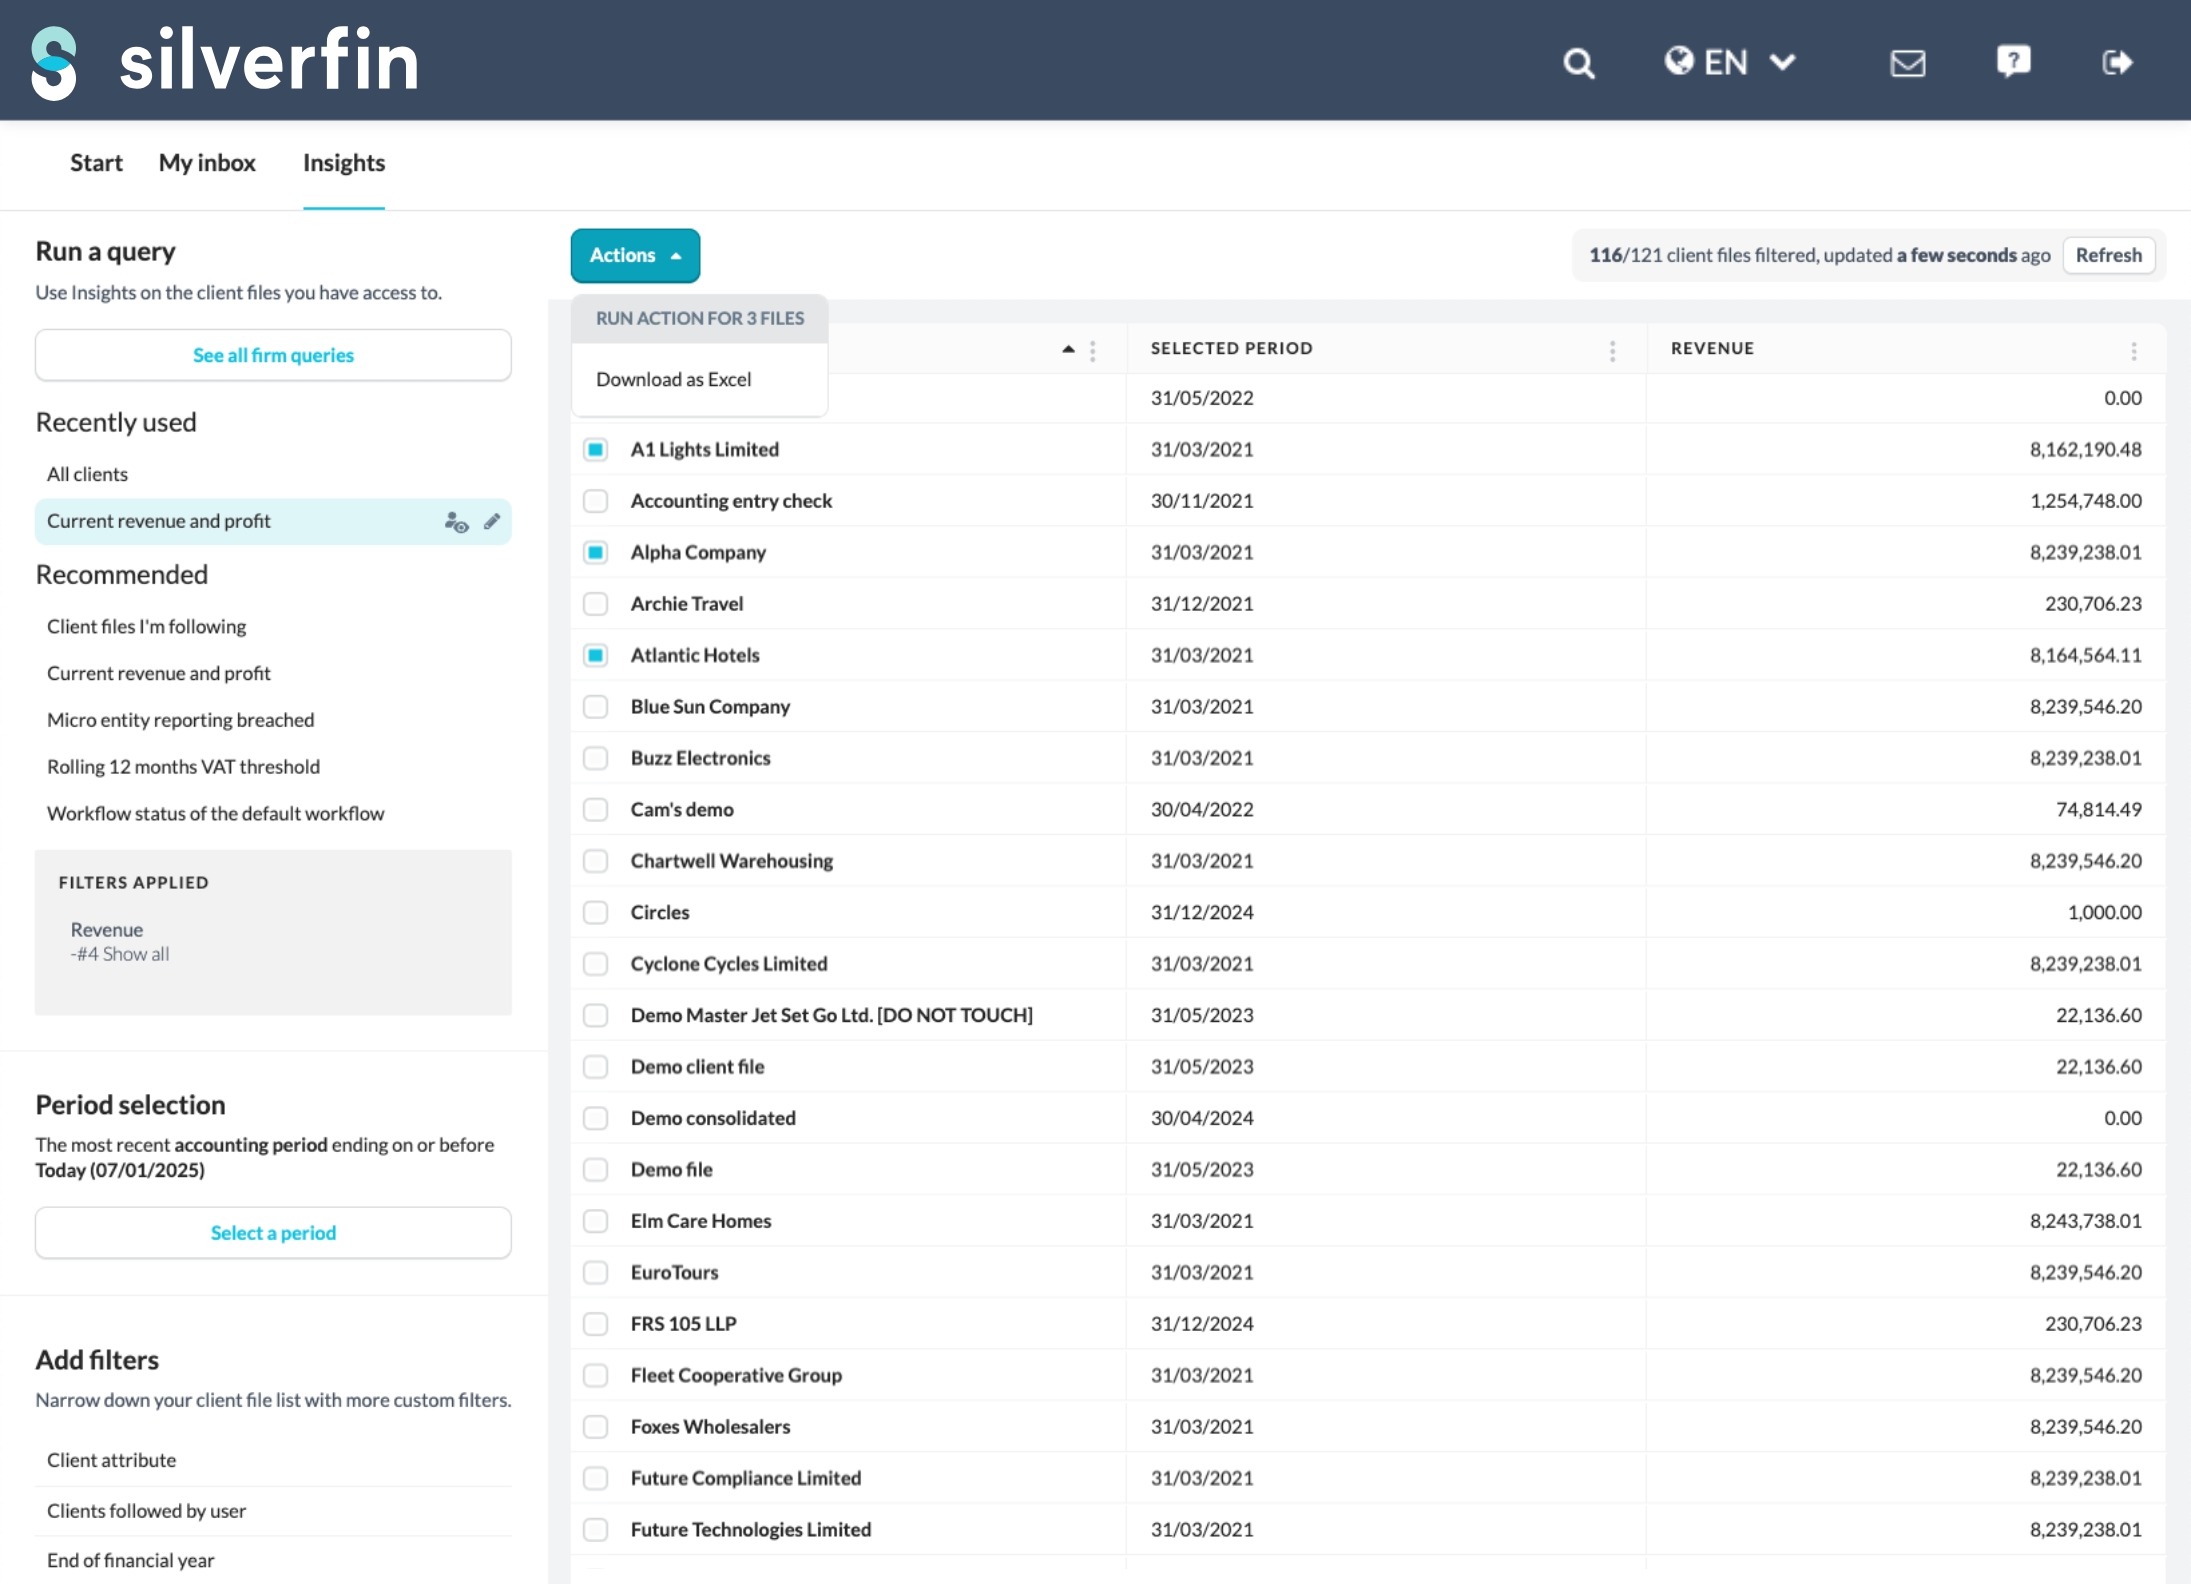The image size is (2191, 1584).
Task: Click the sign out icon
Action: (x=2117, y=63)
